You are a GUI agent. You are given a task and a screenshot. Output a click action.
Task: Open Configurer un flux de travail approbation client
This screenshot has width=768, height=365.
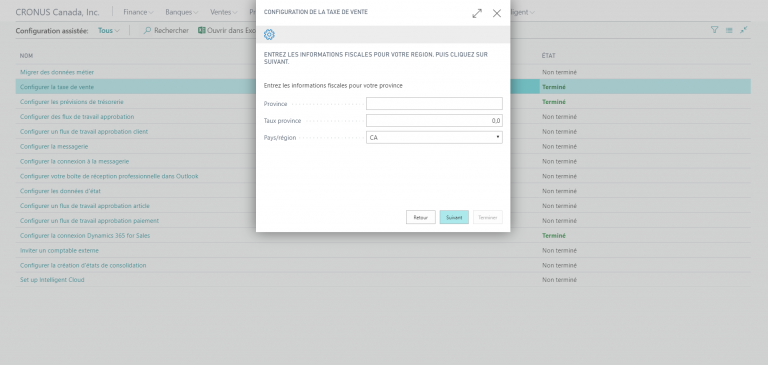[84, 131]
